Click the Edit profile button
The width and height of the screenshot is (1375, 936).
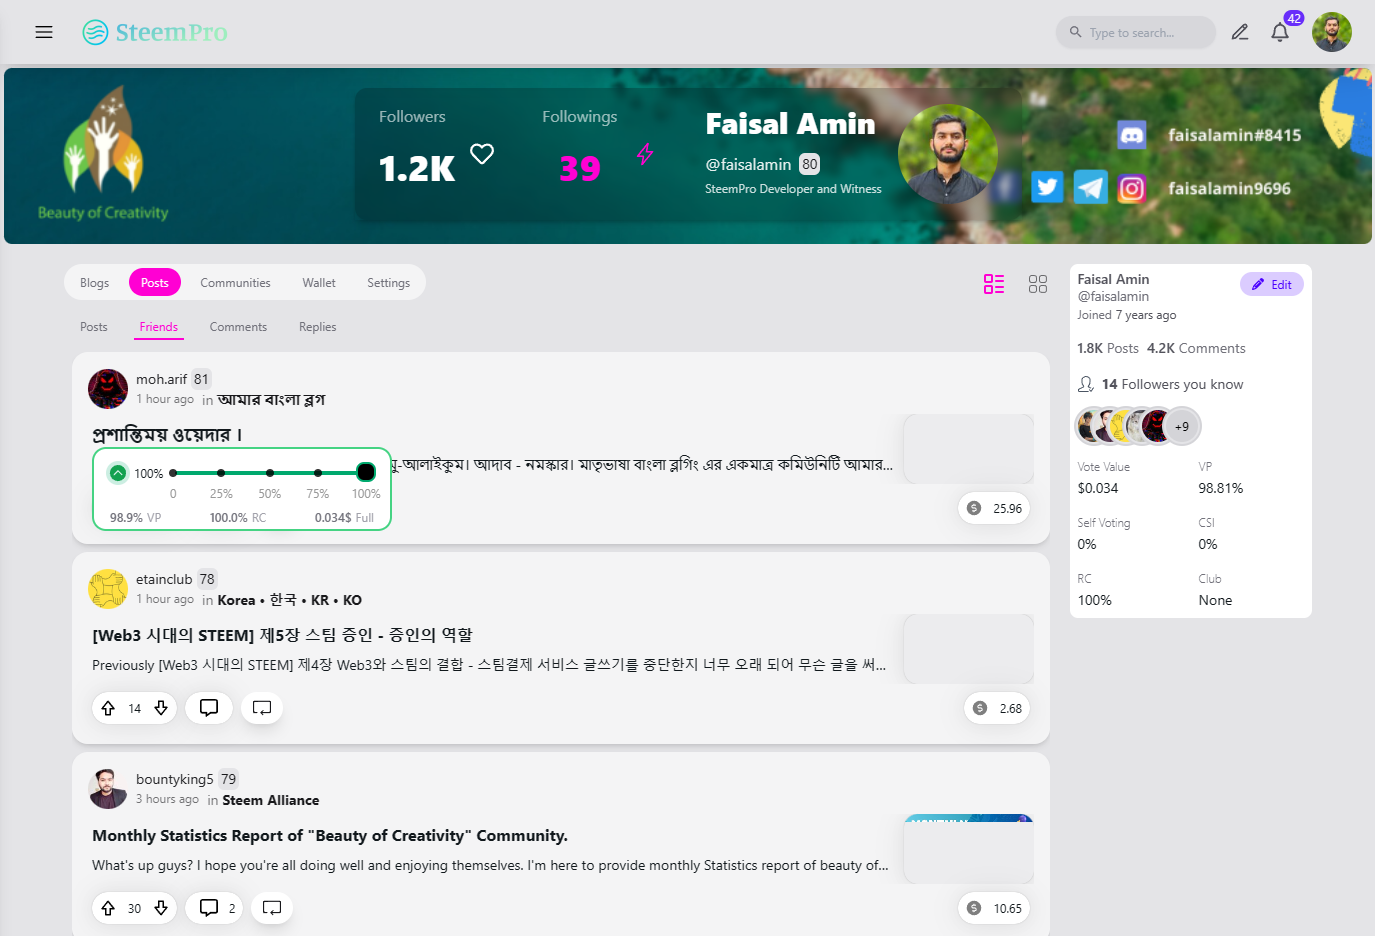click(x=1272, y=284)
